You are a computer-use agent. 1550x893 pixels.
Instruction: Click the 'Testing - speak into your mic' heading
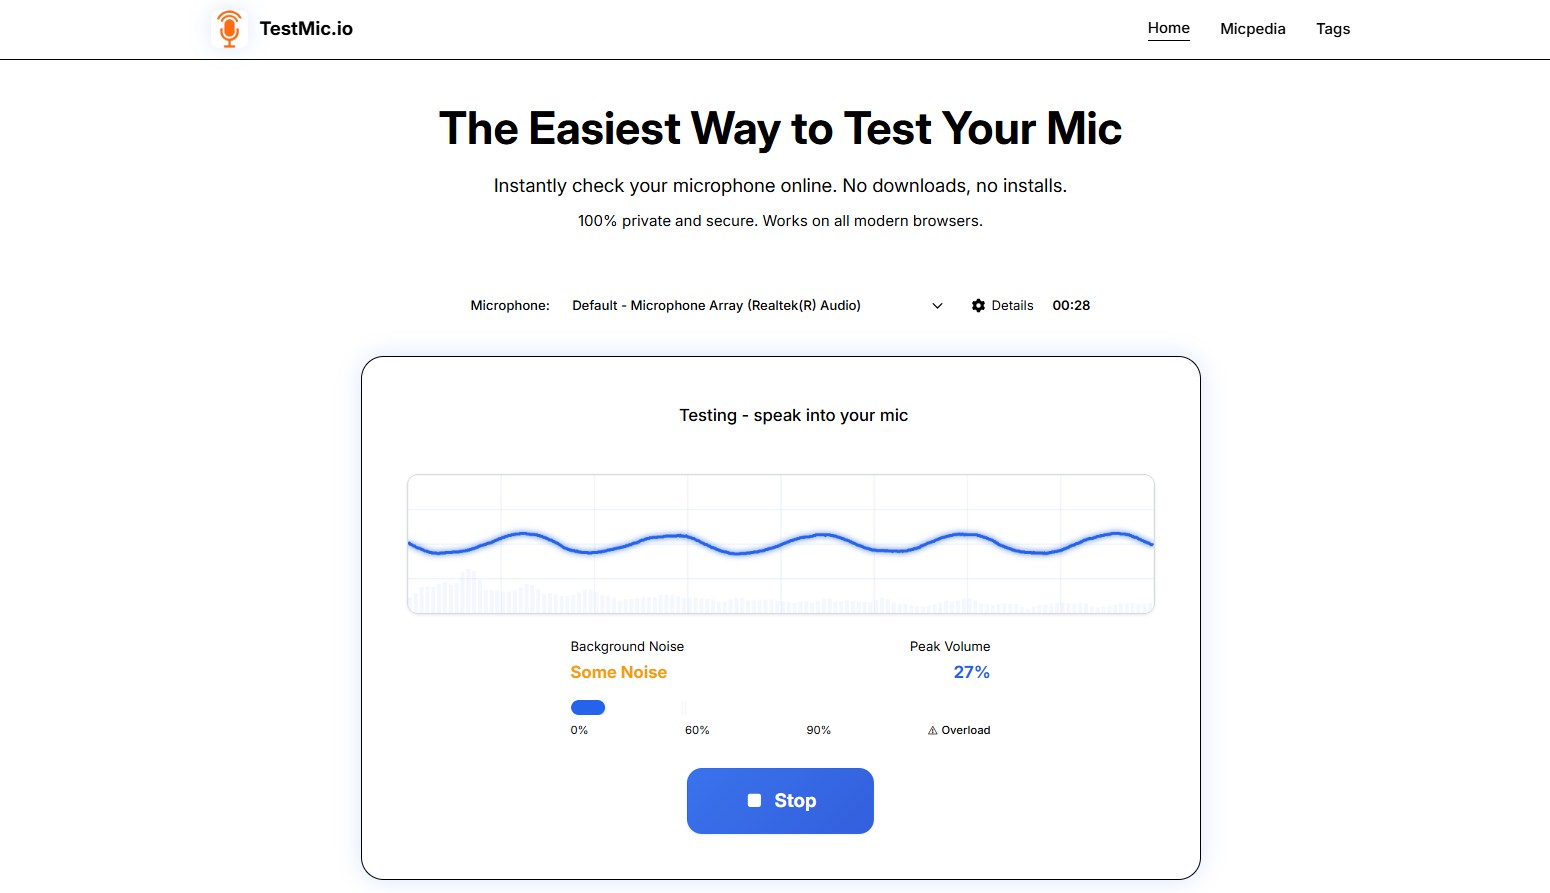coord(793,415)
